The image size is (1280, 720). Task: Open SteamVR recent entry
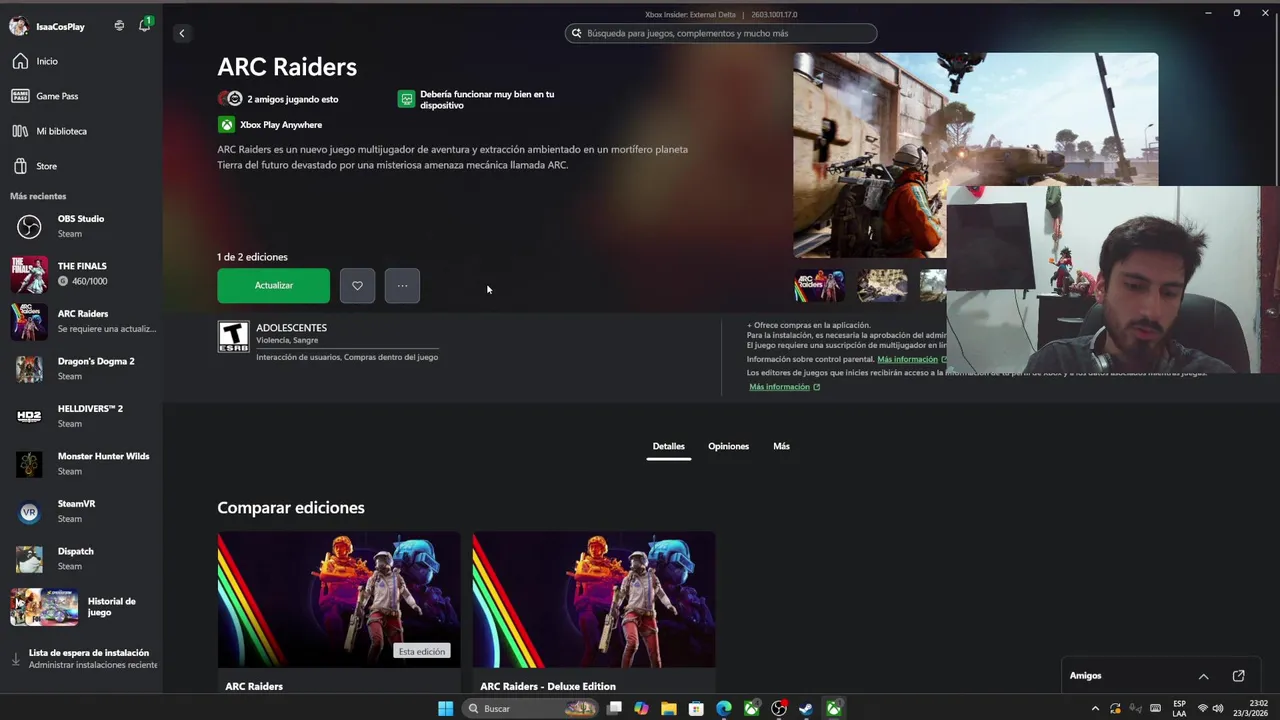(x=82, y=511)
